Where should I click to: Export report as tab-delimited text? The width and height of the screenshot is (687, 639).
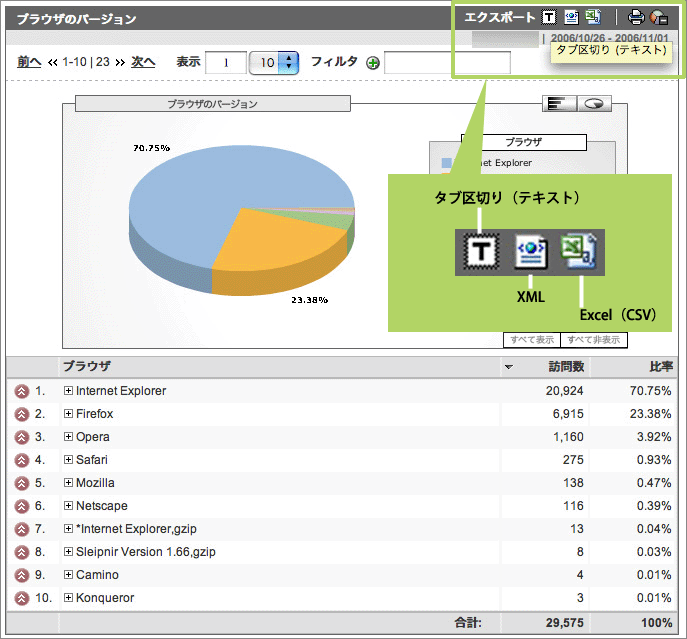pos(548,17)
